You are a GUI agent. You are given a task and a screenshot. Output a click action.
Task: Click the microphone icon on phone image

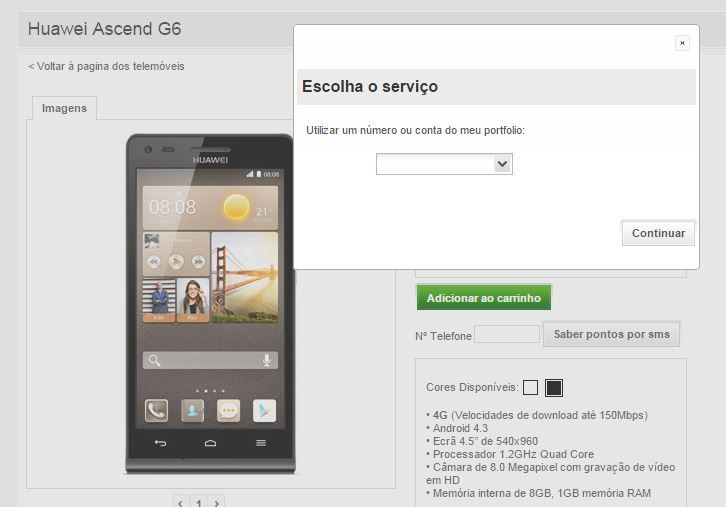(x=267, y=360)
